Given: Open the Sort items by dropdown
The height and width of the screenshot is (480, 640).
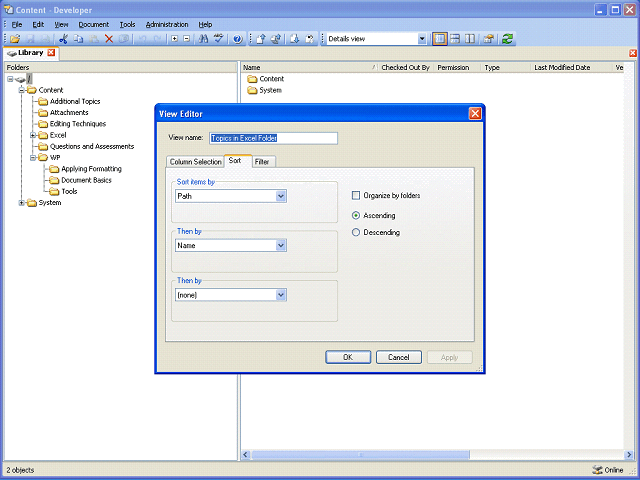Looking at the screenshot, I should coord(281,196).
